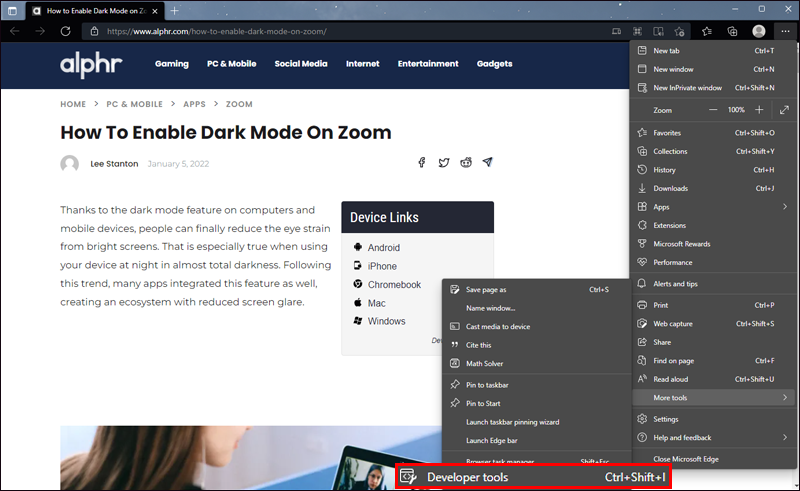Screen dimensions: 800x491
Task: Expand the Help and feedback submenu
Action: coord(714,437)
